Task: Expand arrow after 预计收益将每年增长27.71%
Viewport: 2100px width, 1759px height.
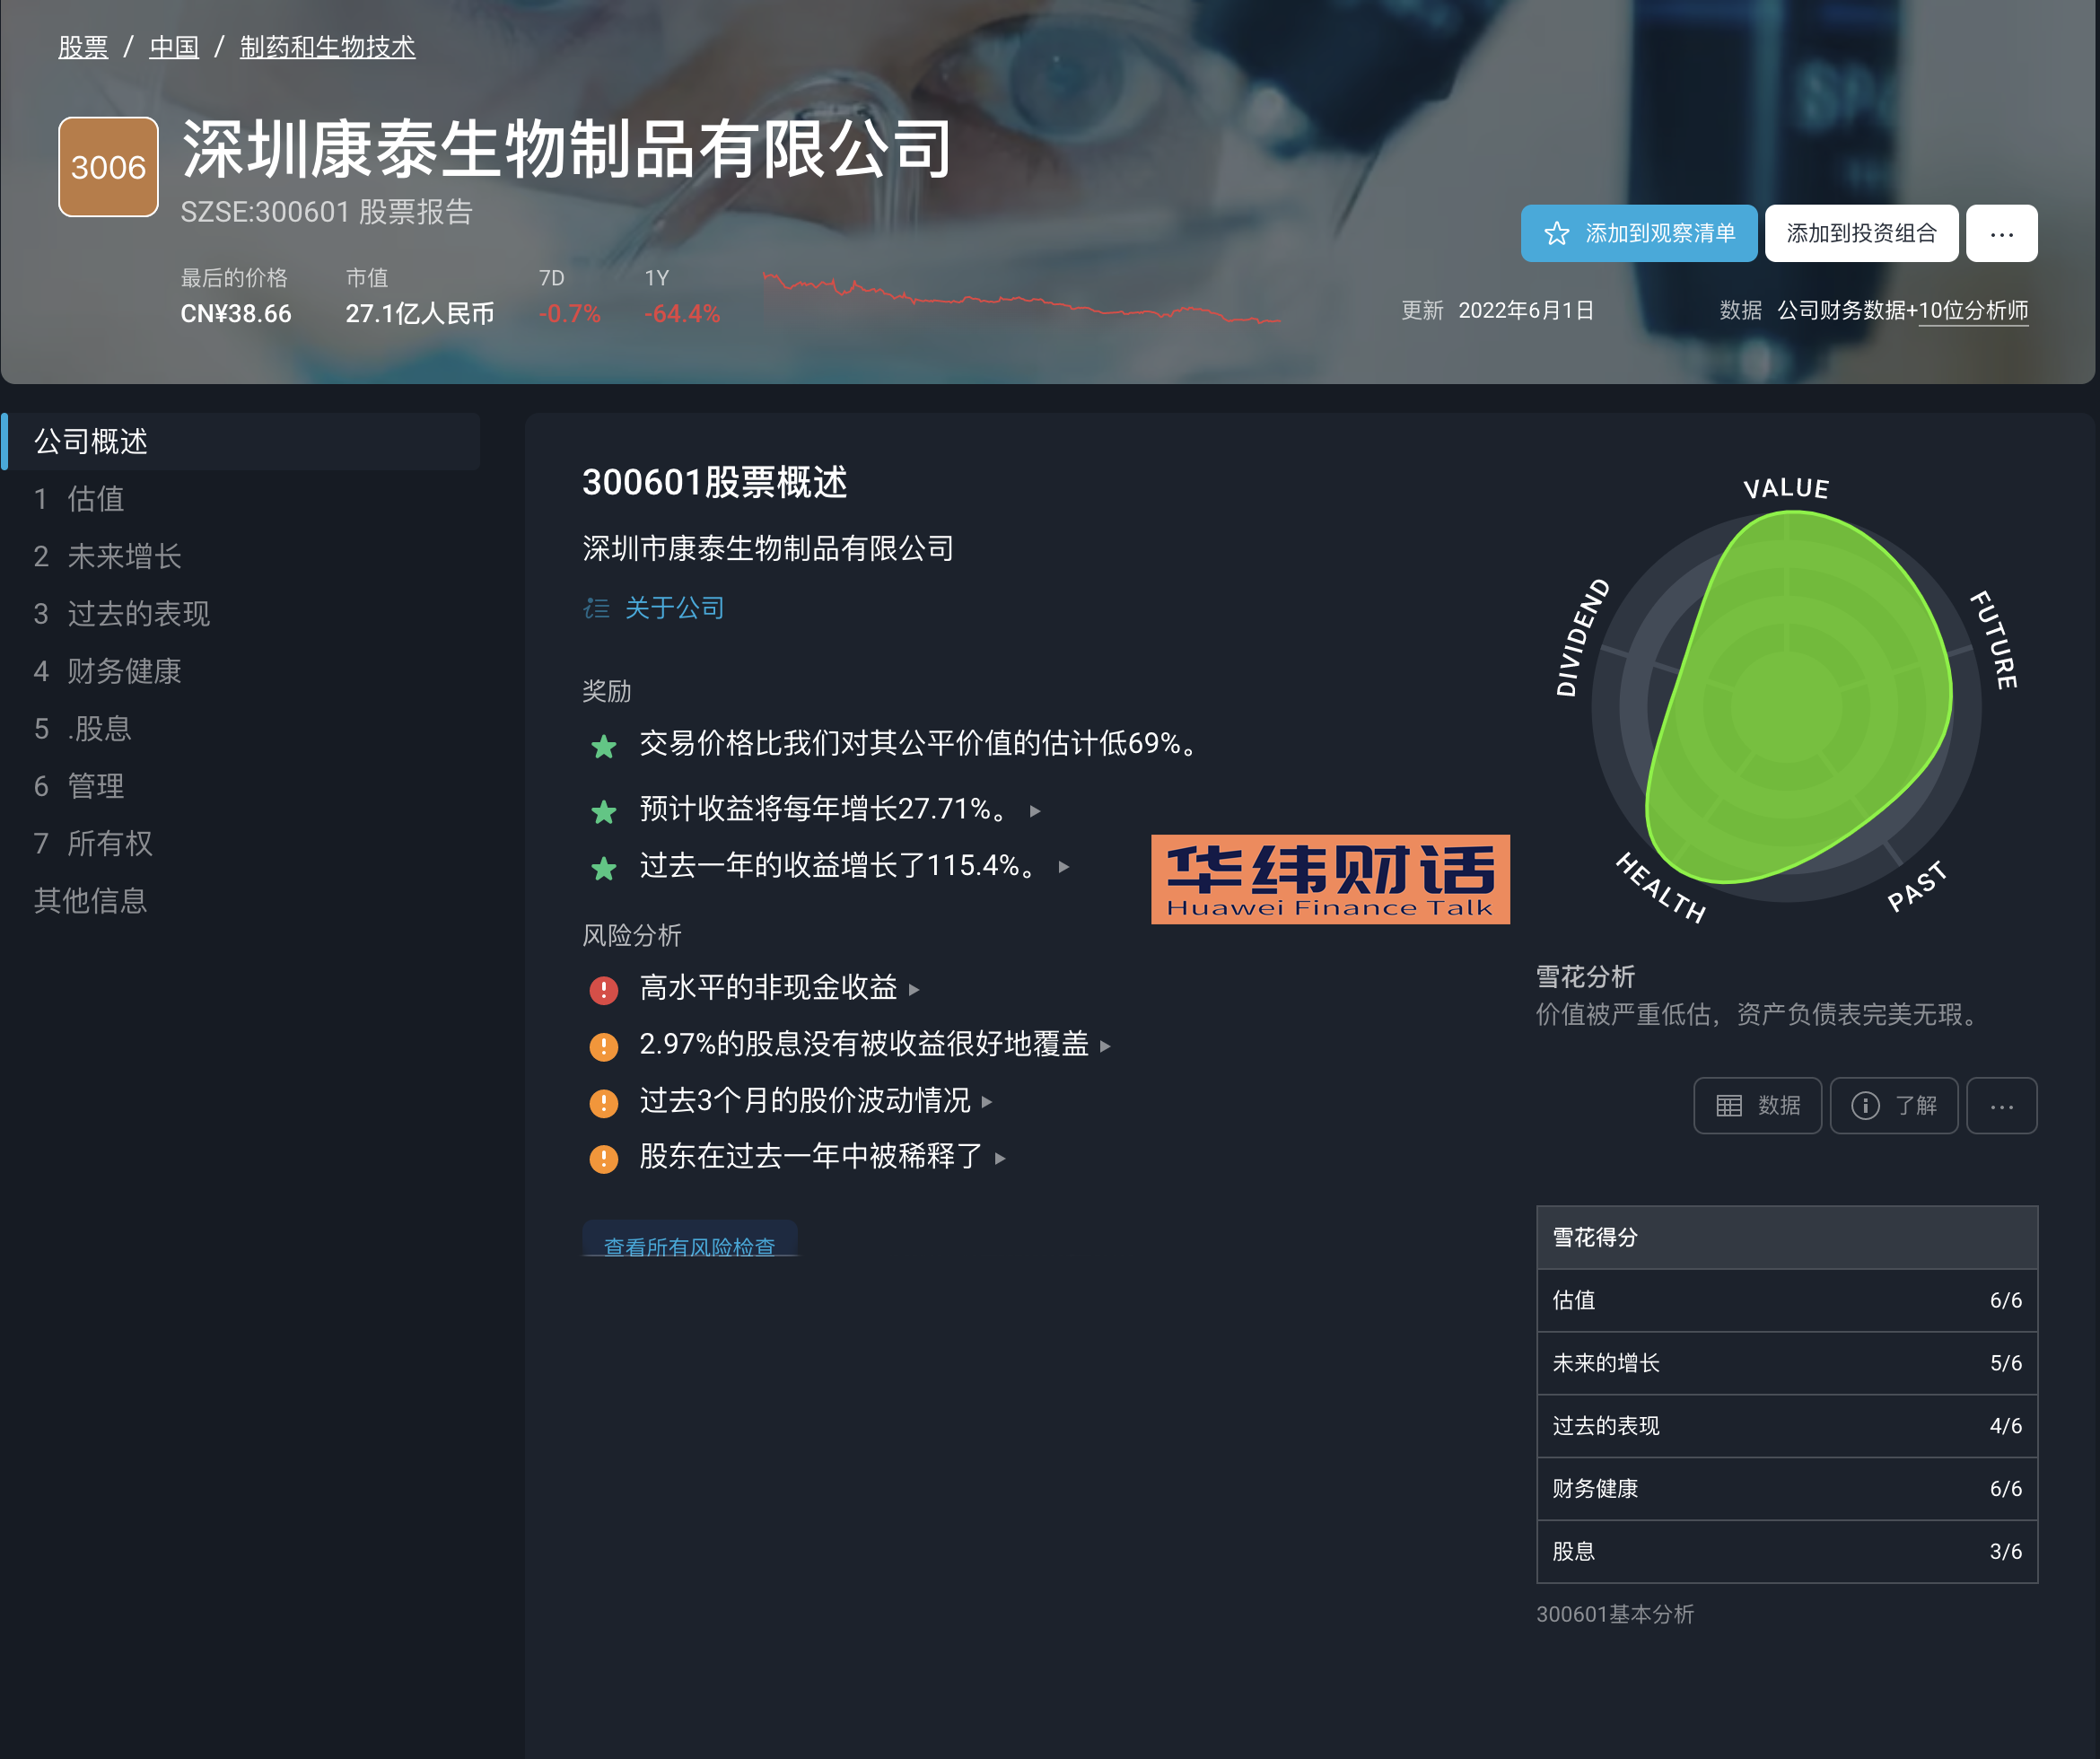Action: click(1035, 811)
